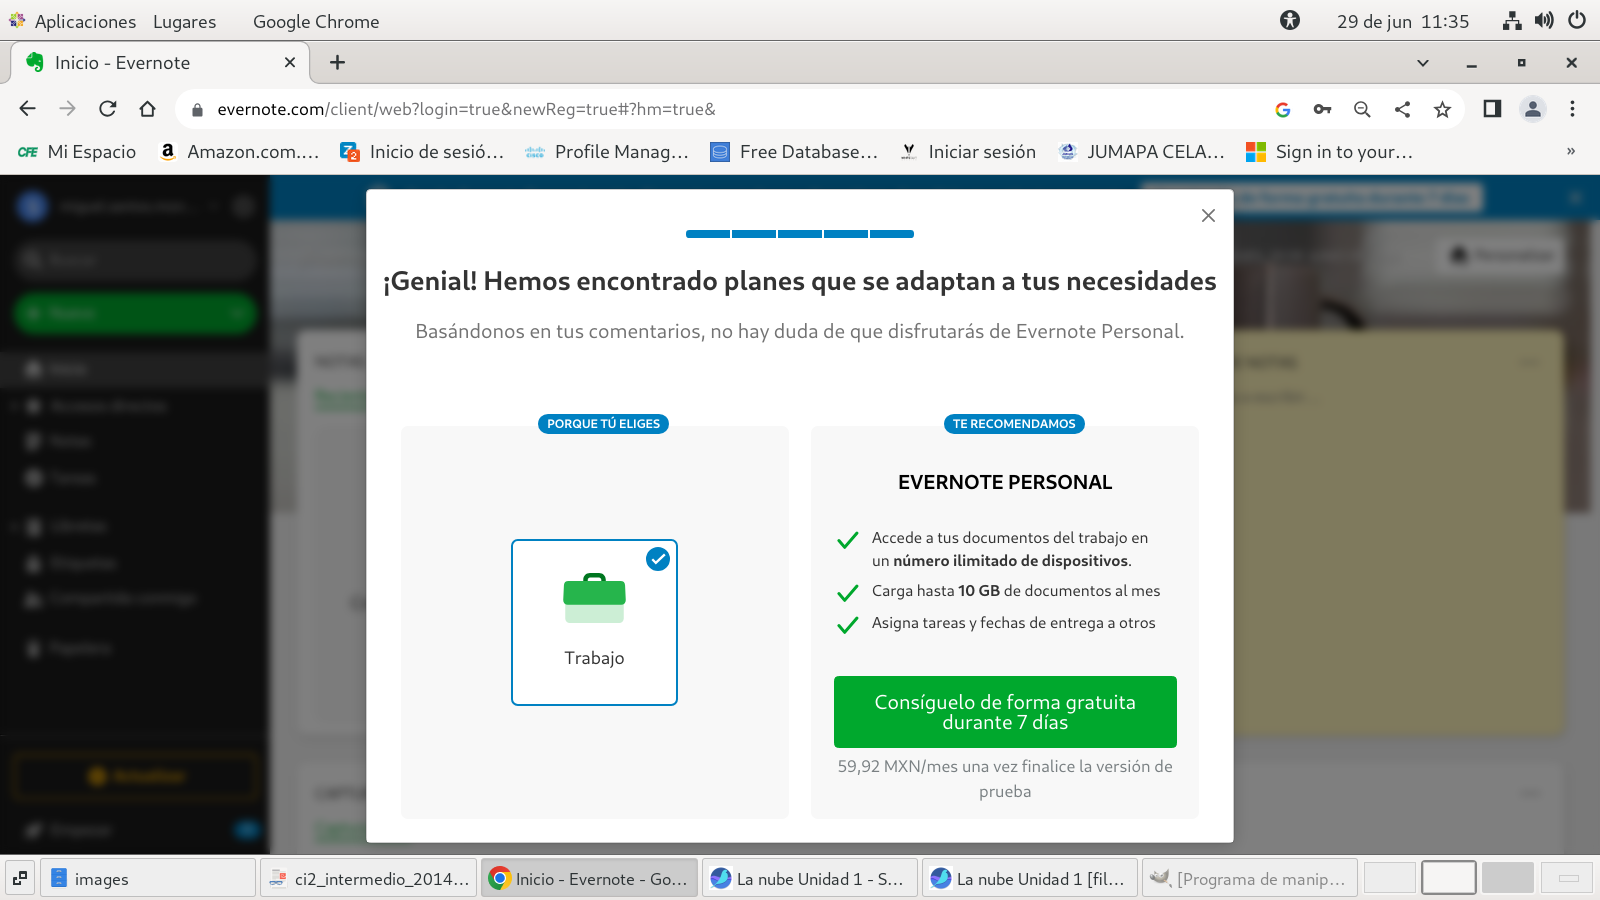The height and width of the screenshot is (900, 1600).
Task: Open the tab search dropdown arrow
Action: point(1422,63)
